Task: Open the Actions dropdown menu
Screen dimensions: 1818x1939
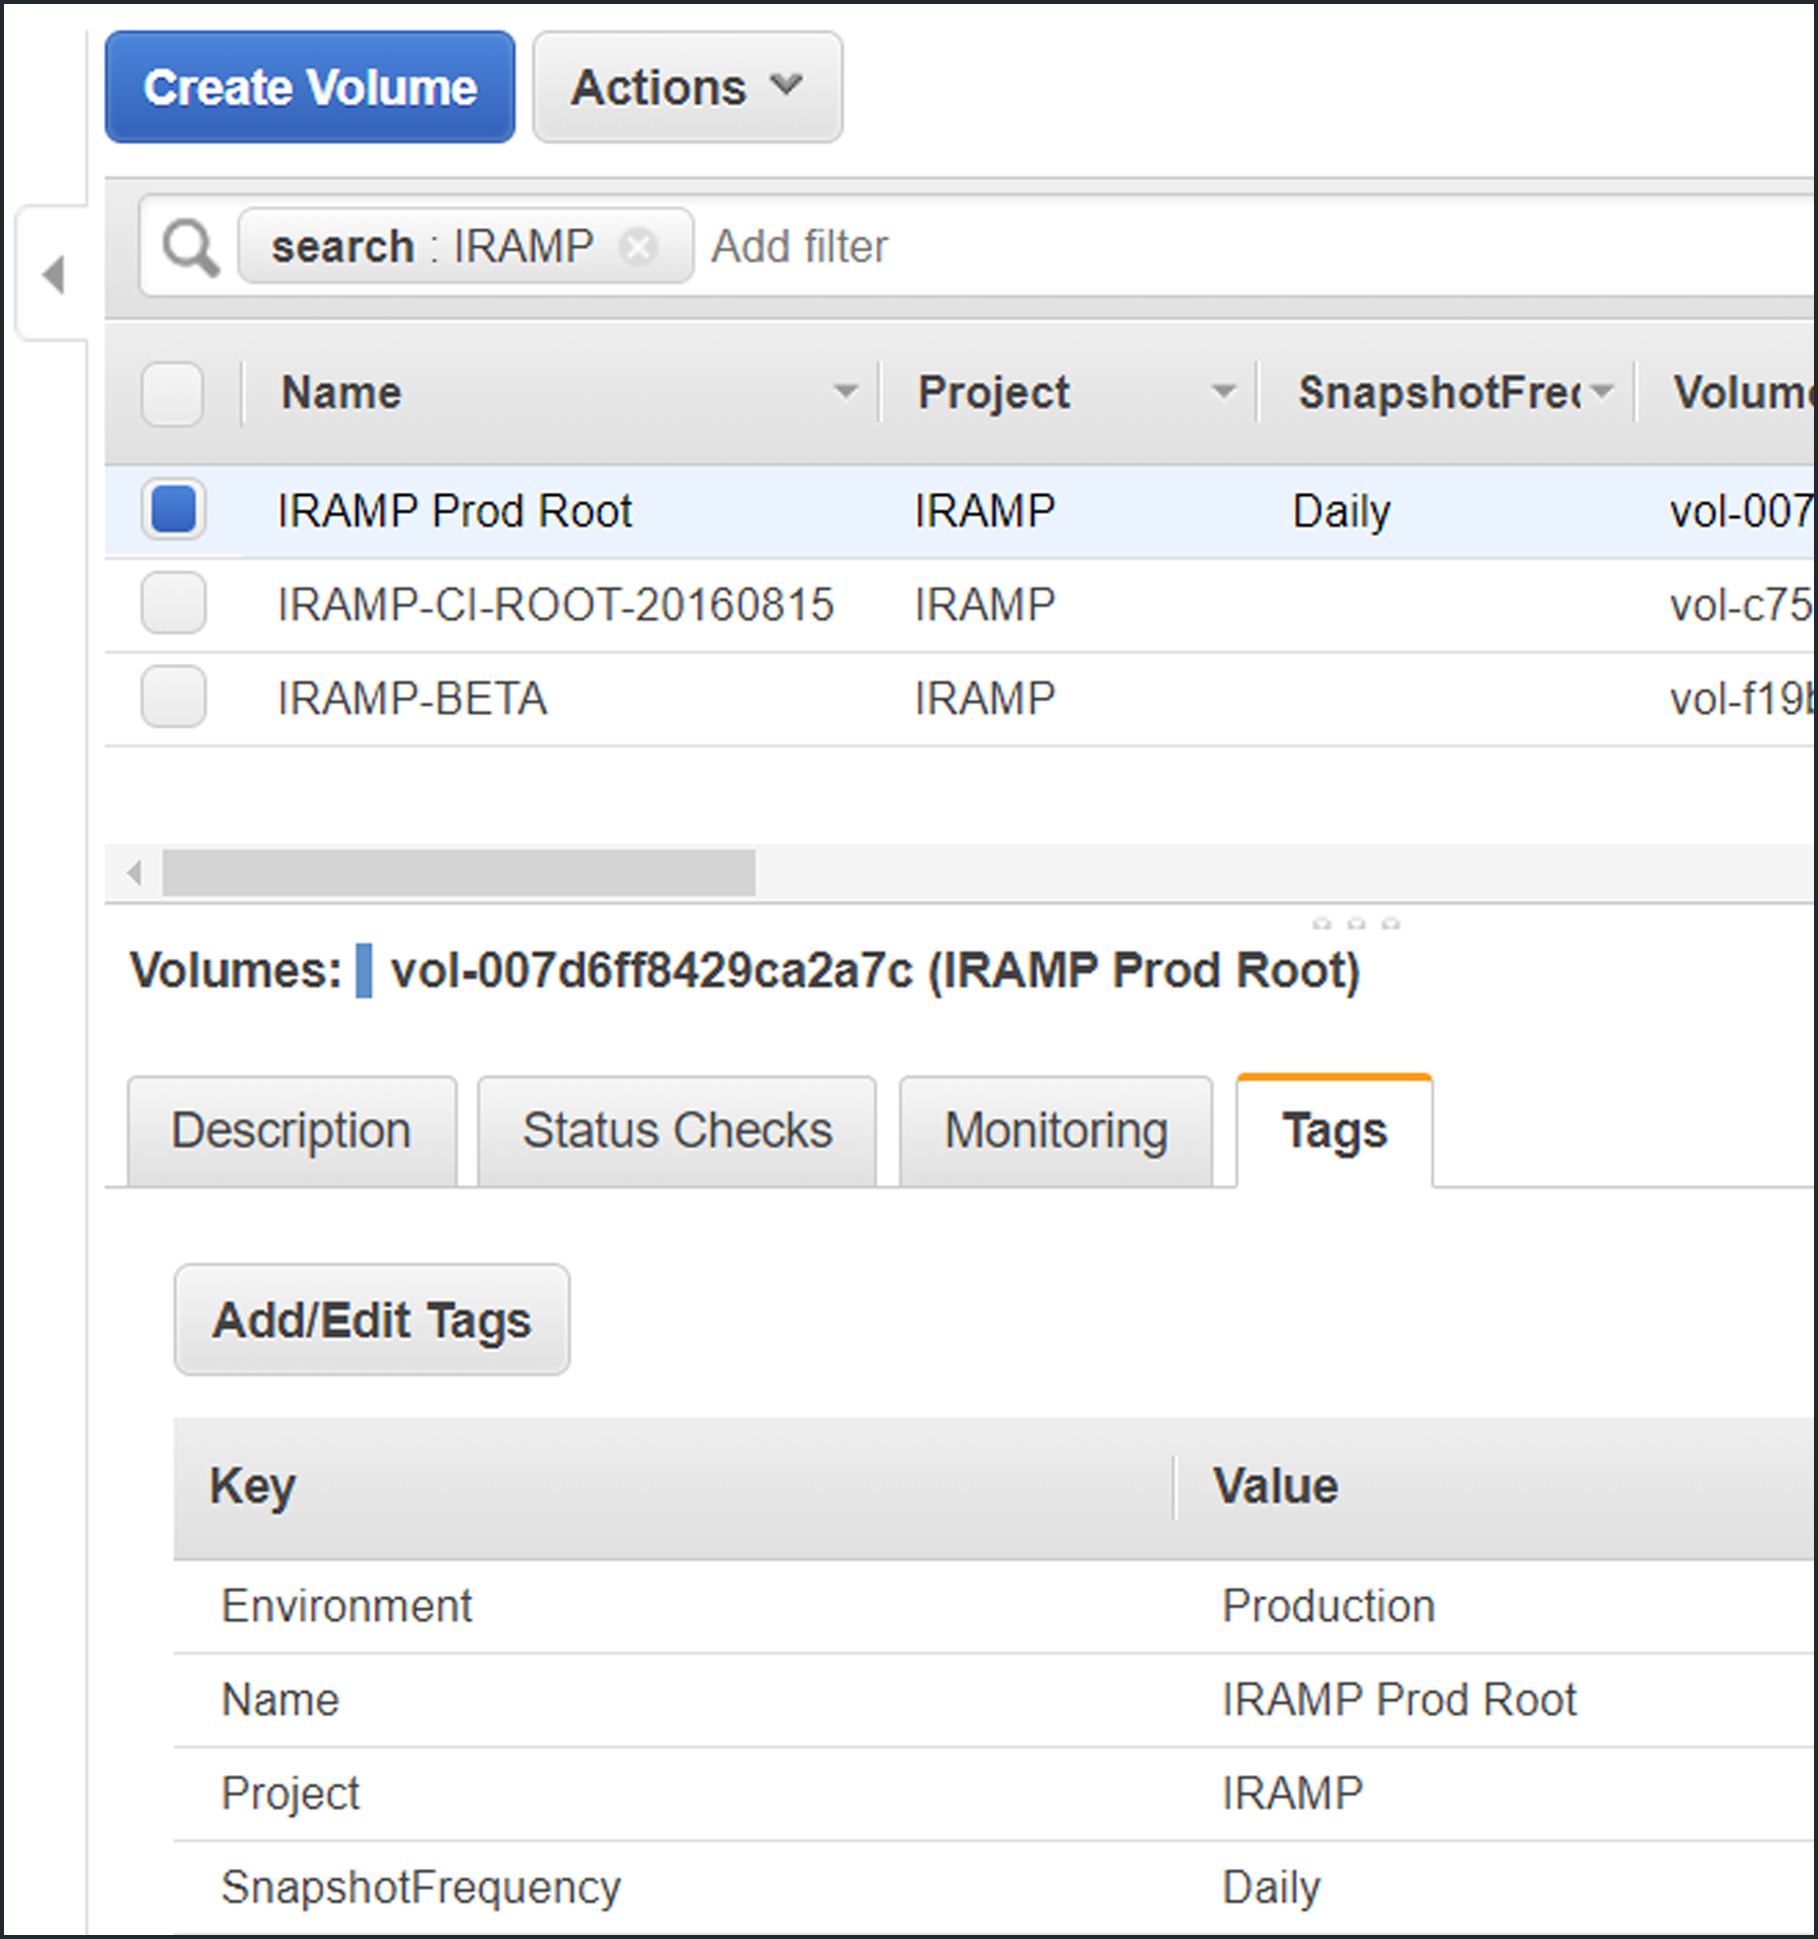Action: coord(687,88)
